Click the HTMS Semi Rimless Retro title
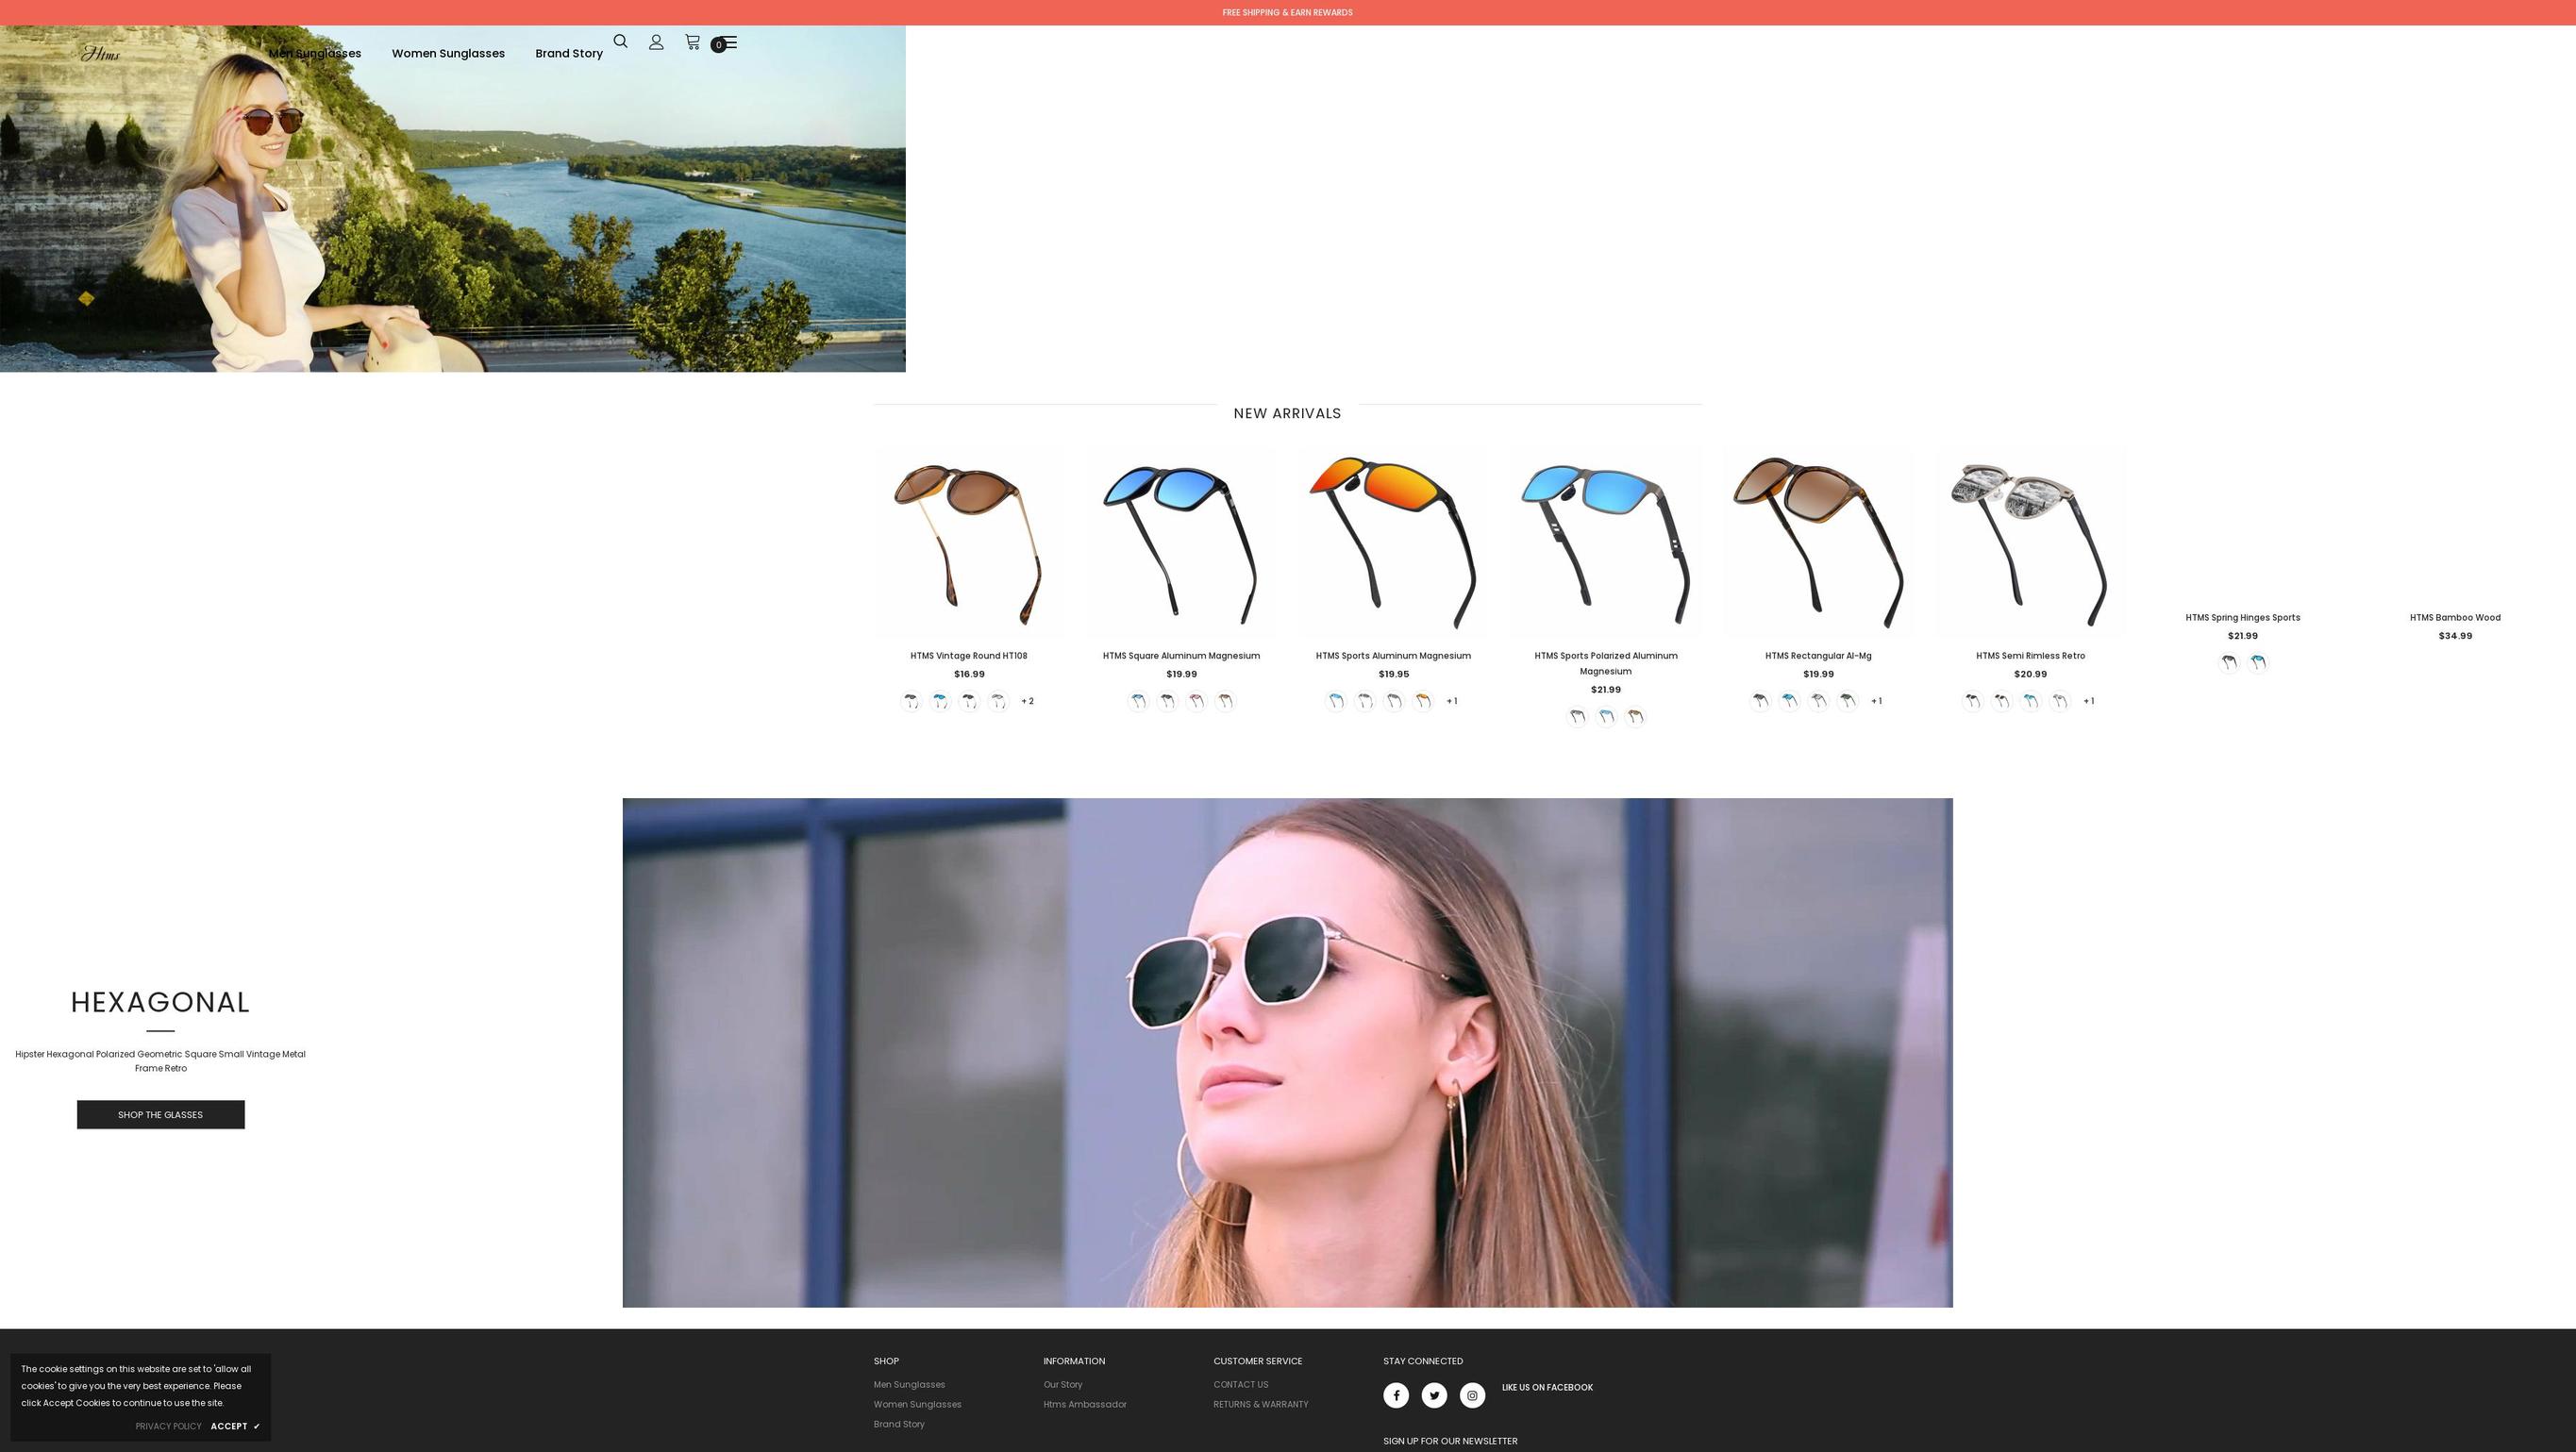The image size is (2576, 1452). click(2030, 656)
